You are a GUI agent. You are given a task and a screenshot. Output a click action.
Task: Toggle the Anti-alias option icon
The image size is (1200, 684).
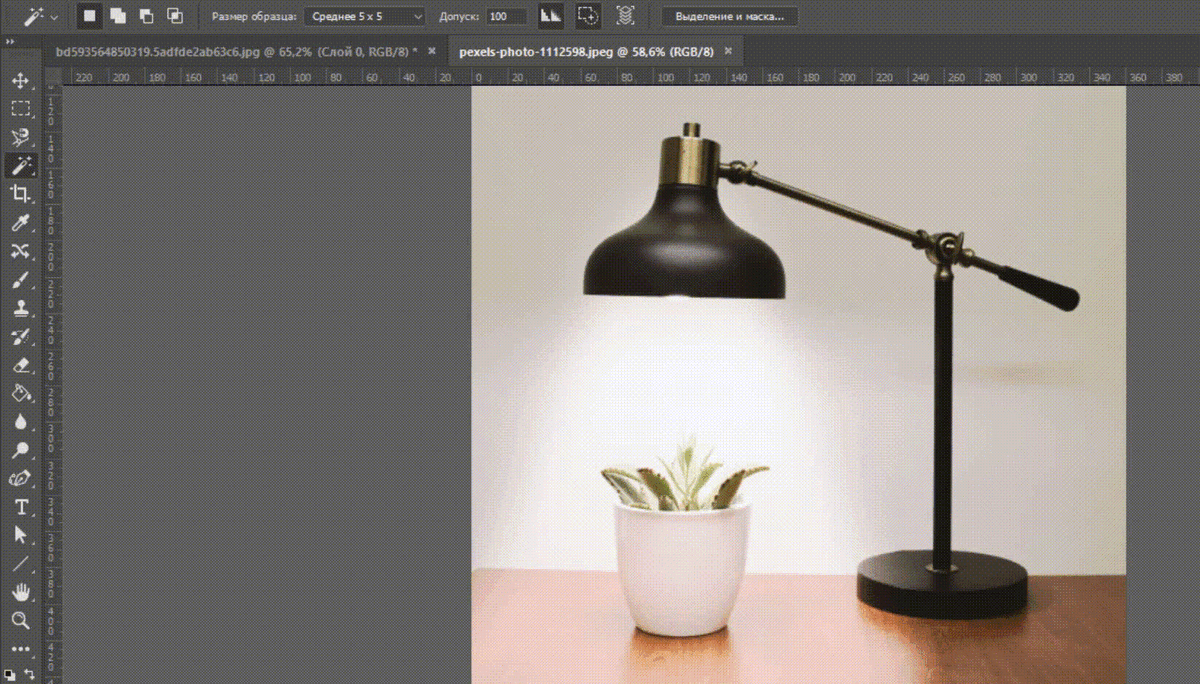pyautogui.click(x=551, y=16)
